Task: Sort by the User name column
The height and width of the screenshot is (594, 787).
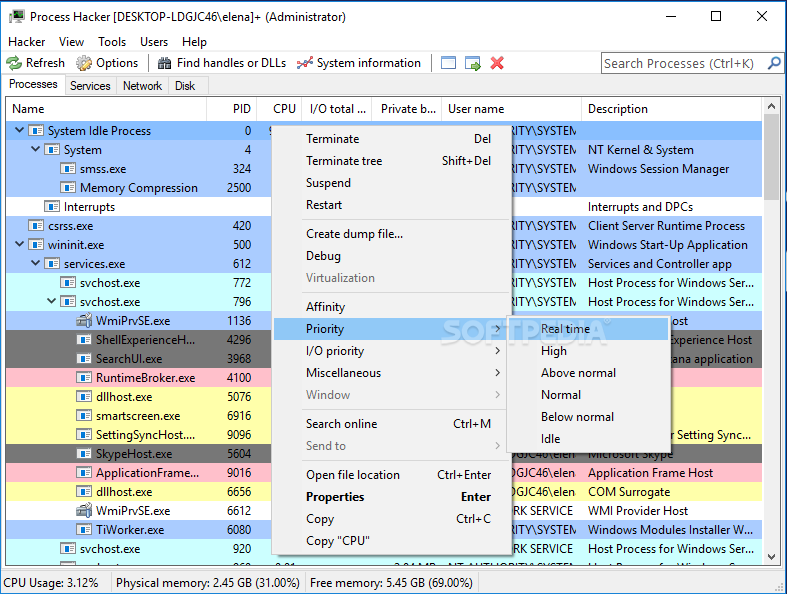Action: (x=511, y=109)
